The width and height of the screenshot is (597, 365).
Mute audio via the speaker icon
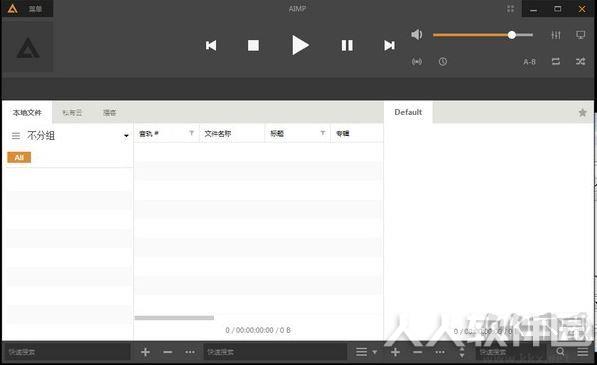(417, 35)
